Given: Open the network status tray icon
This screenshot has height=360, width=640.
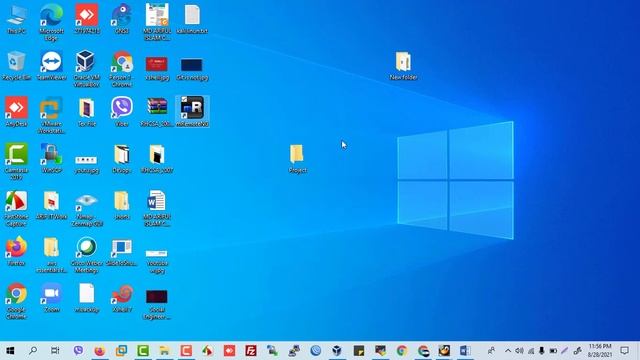Looking at the screenshot, I should click(x=531, y=351).
